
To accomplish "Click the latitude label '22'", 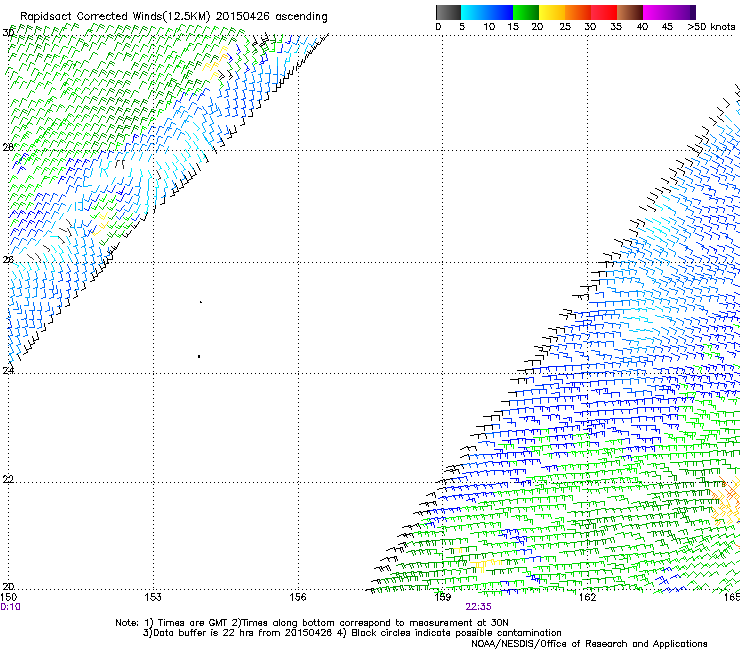I will click(8, 480).
